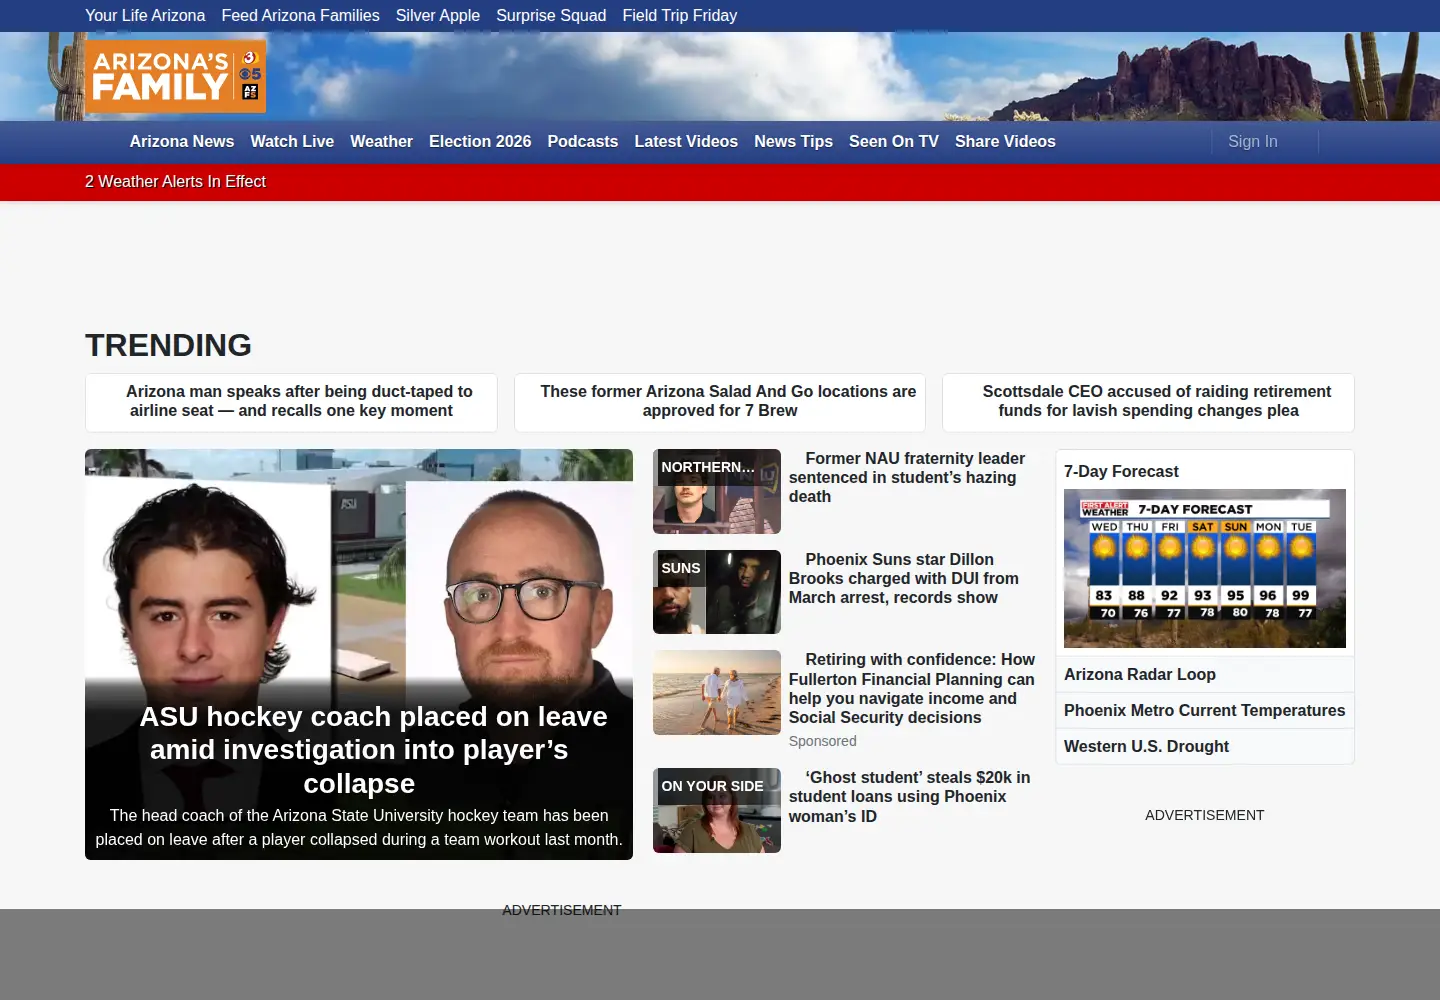Open Western U.S. Drought link
Image resolution: width=1440 pixels, height=1000 pixels.
click(x=1146, y=747)
